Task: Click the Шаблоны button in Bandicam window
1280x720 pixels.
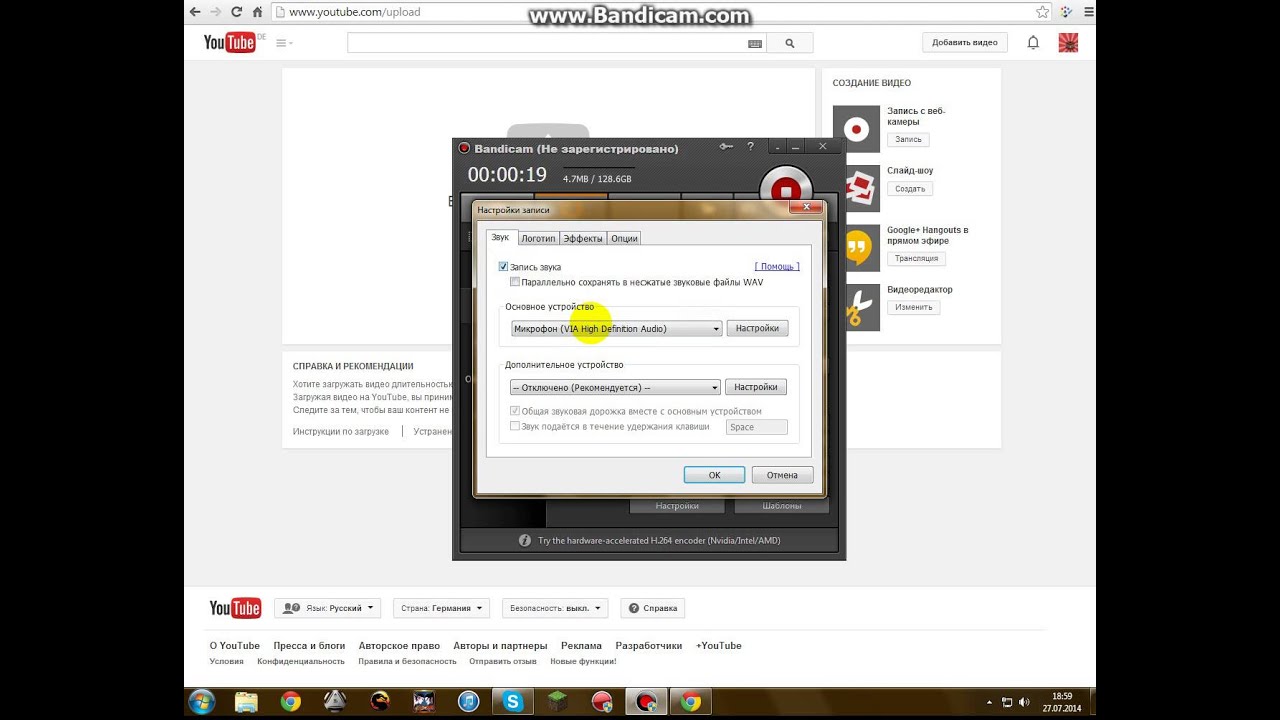Action: tap(782, 506)
